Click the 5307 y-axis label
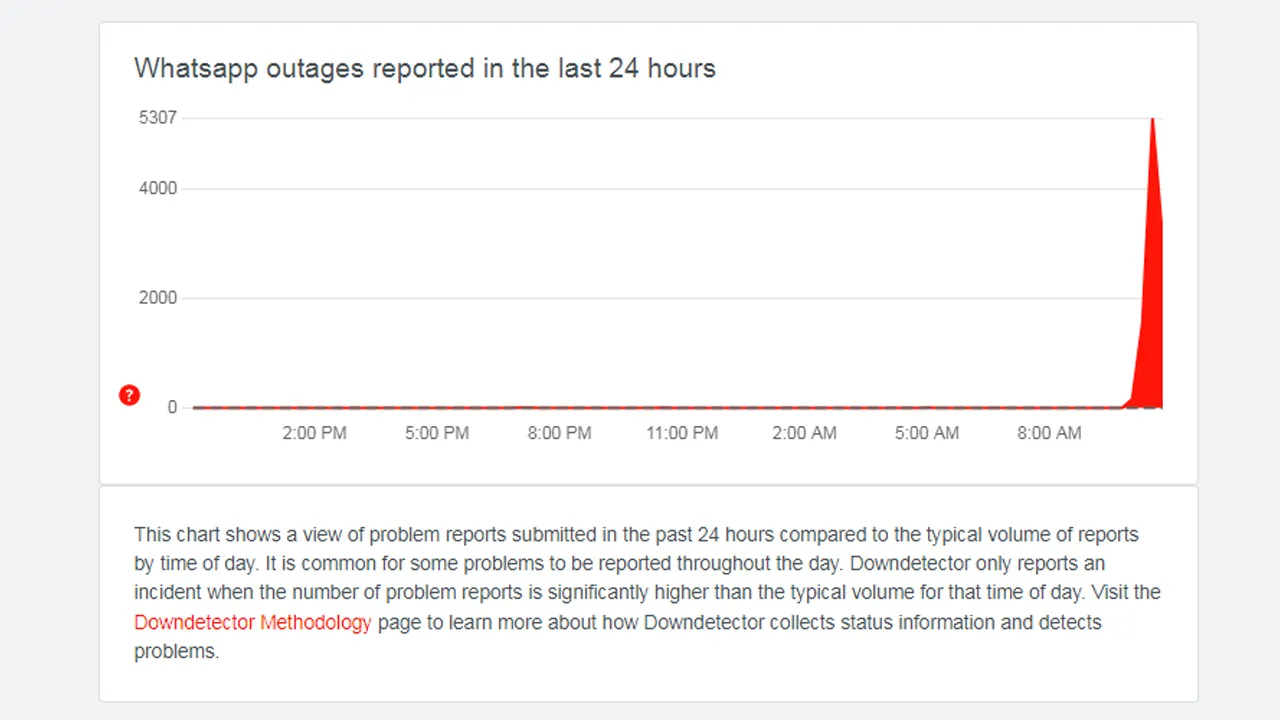The image size is (1280, 720). click(158, 117)
